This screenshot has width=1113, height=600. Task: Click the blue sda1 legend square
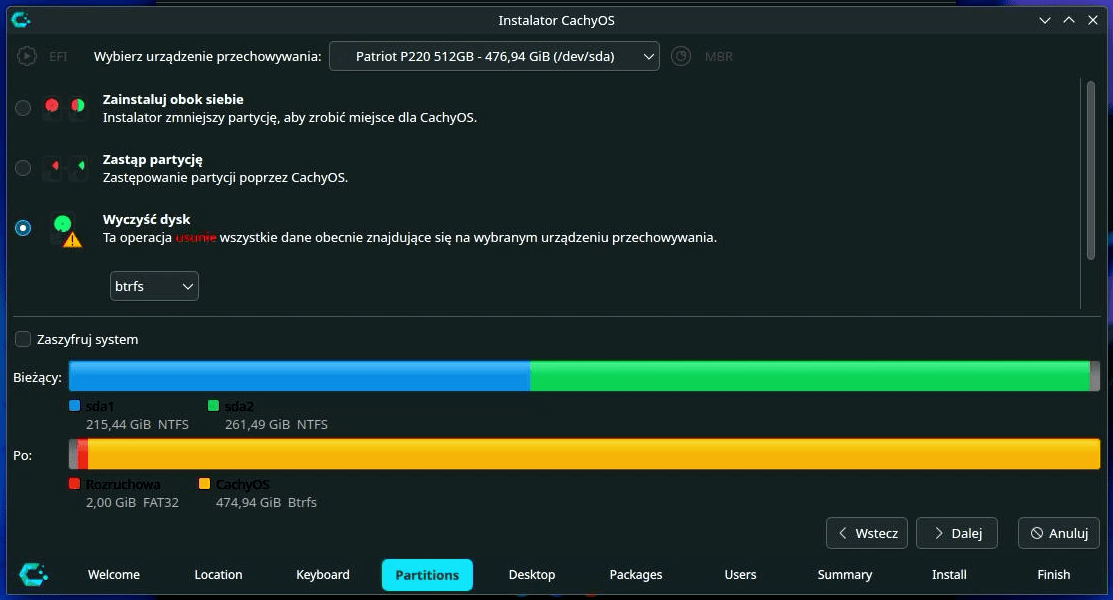pyautogui.click(x=75, y=405)
